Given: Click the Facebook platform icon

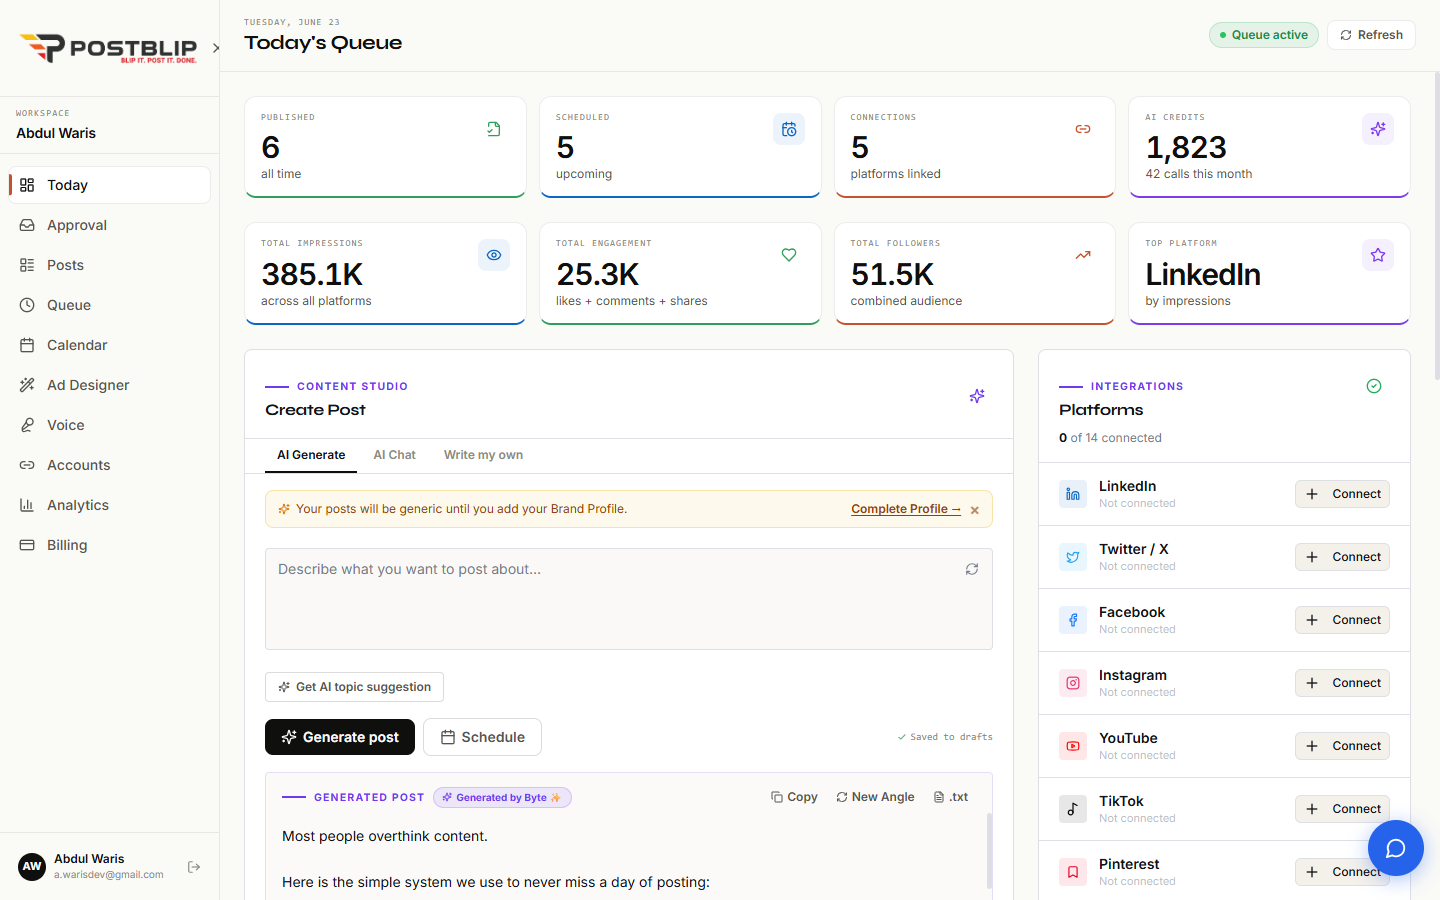Looking at the screenshot, I should coord(1073,620).
